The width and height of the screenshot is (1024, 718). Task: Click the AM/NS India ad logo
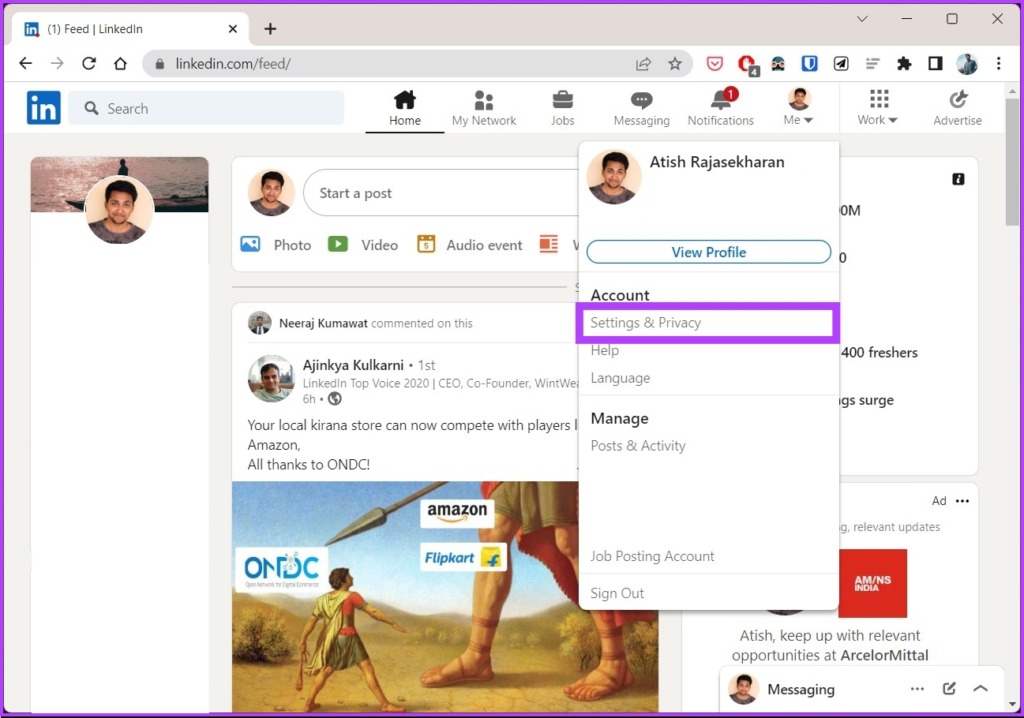click(x=872, y=583)
